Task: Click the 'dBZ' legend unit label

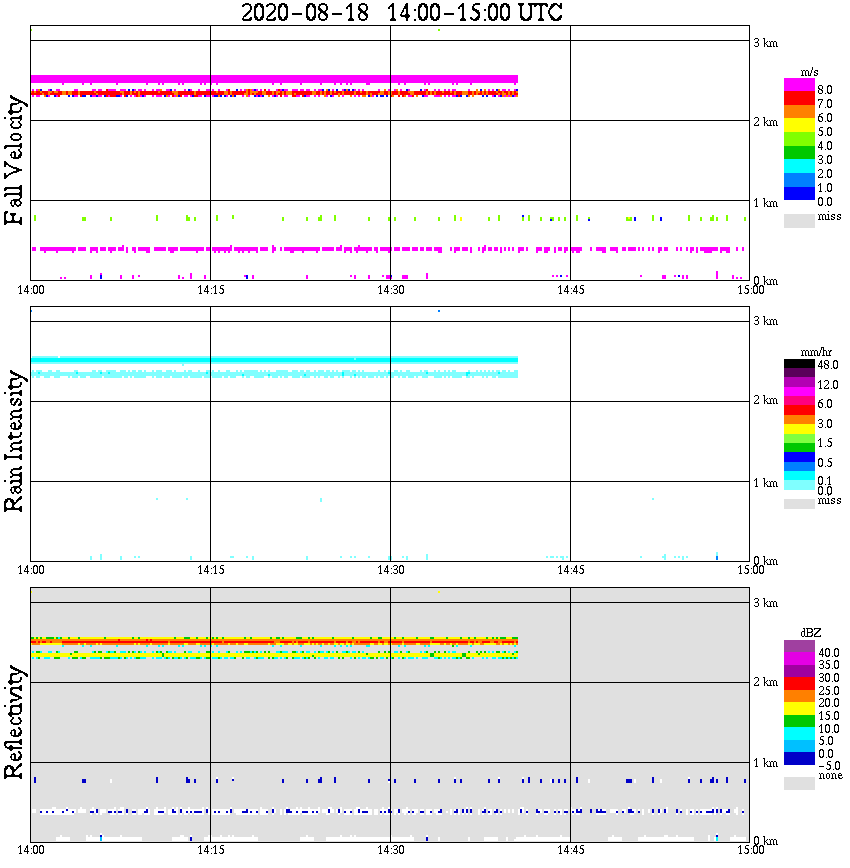Action: (x=810, y=632)
